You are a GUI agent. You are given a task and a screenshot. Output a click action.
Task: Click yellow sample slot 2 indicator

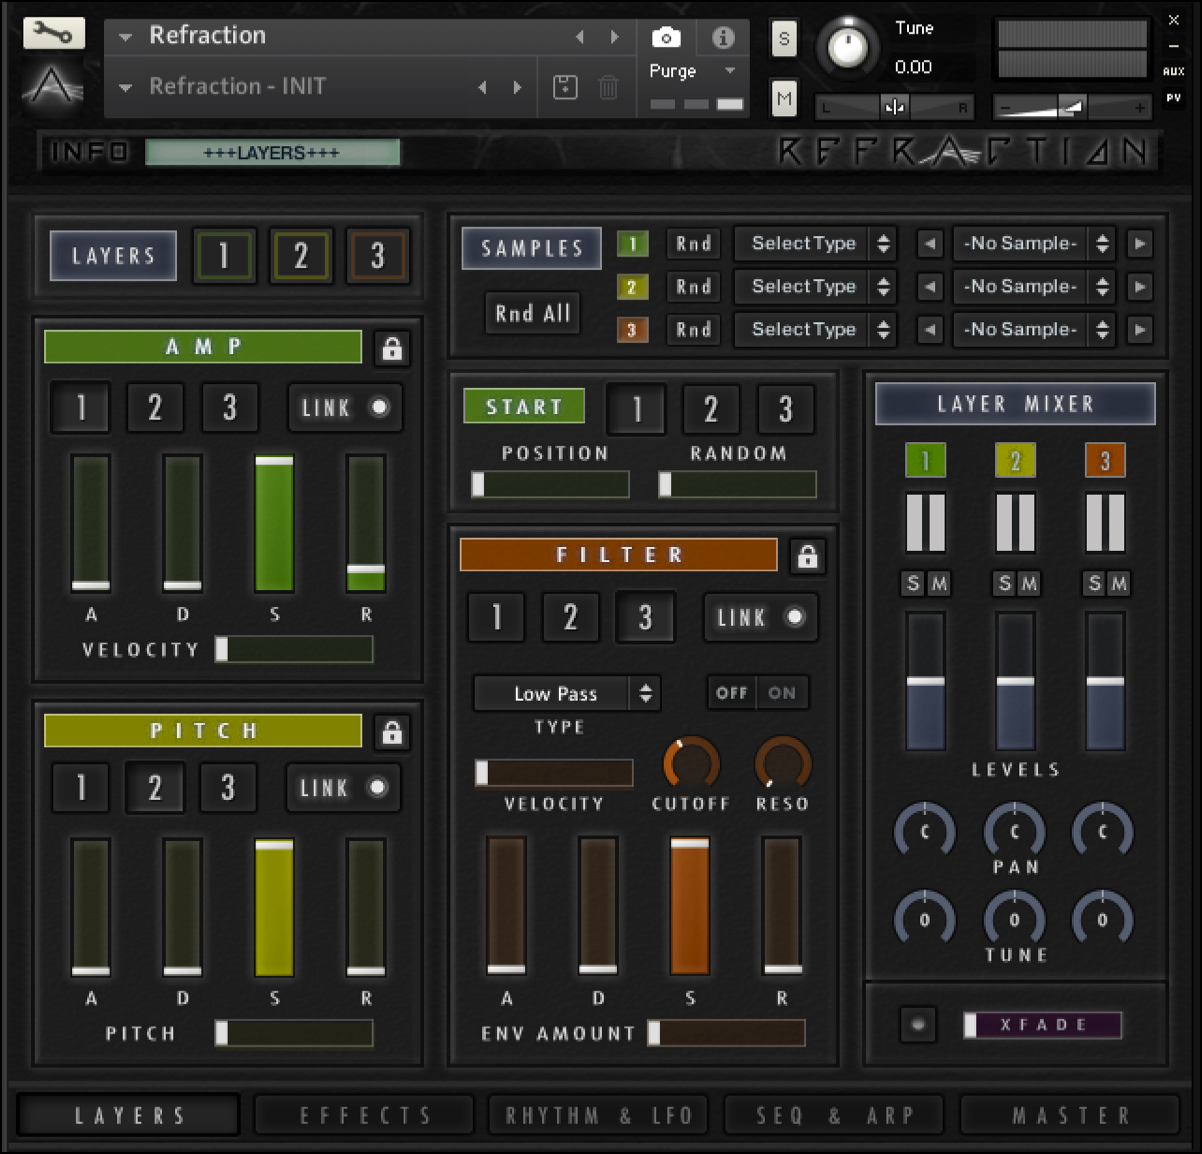(632, 287)
